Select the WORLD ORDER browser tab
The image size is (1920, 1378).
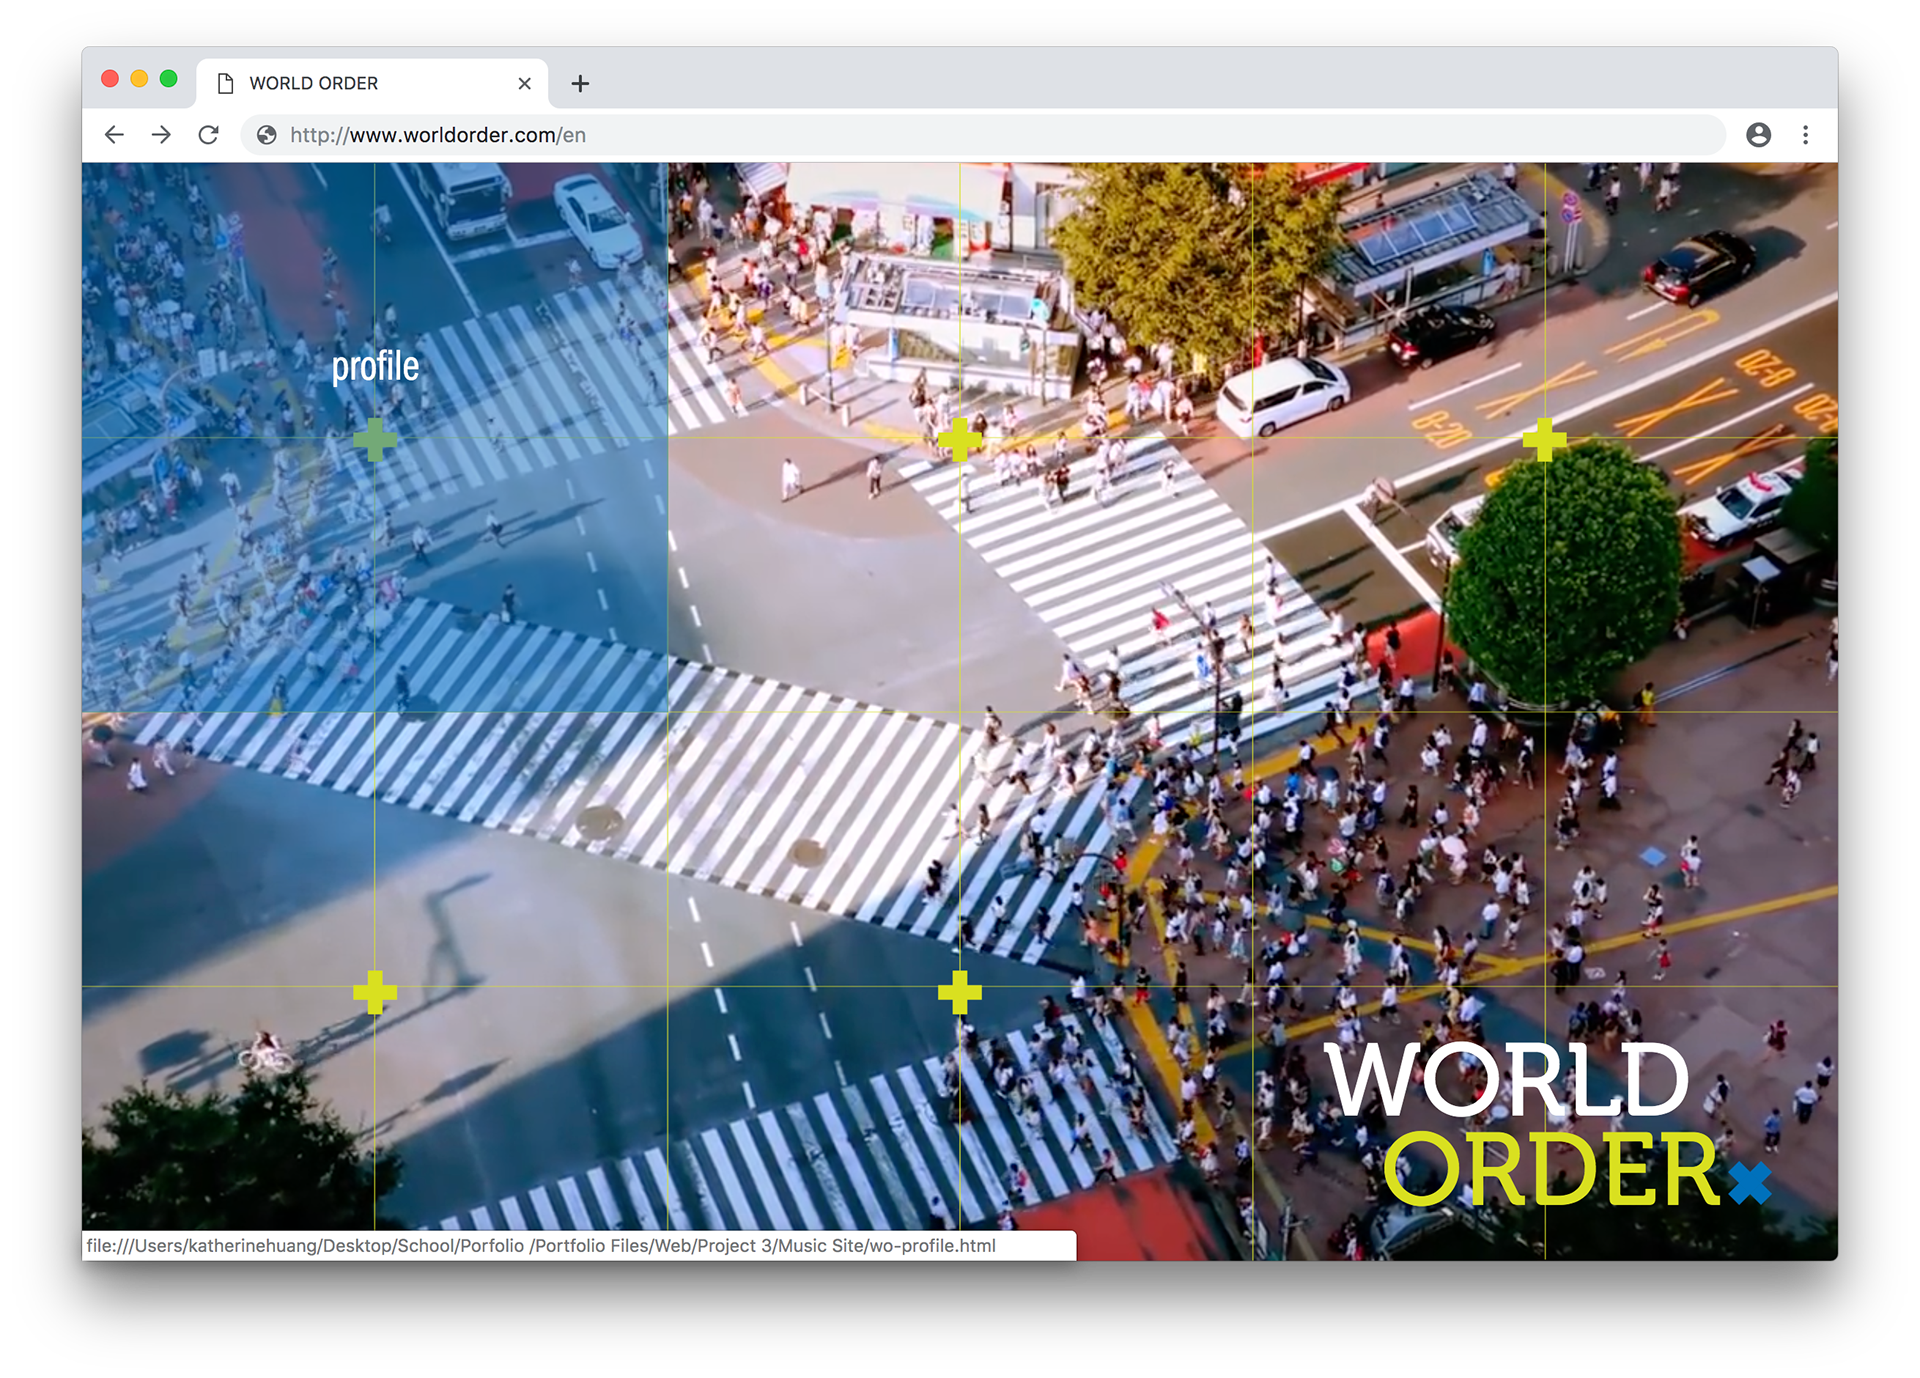click(x=372, y=84)
